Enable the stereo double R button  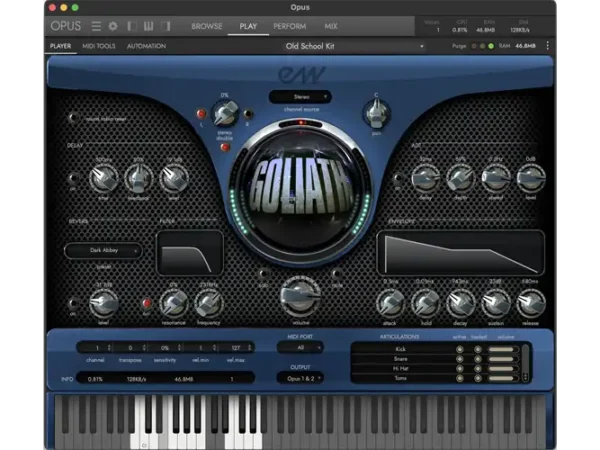[x=248, y=114]
